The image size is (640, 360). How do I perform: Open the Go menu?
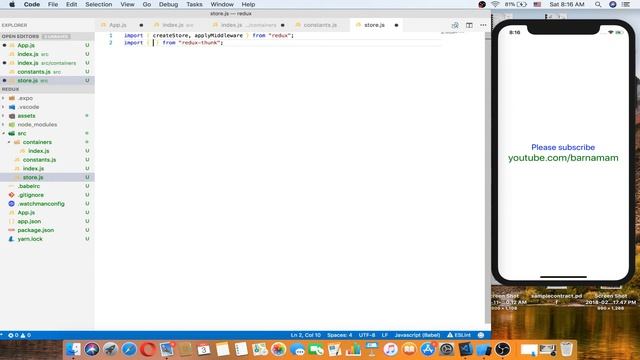(147, 4)
